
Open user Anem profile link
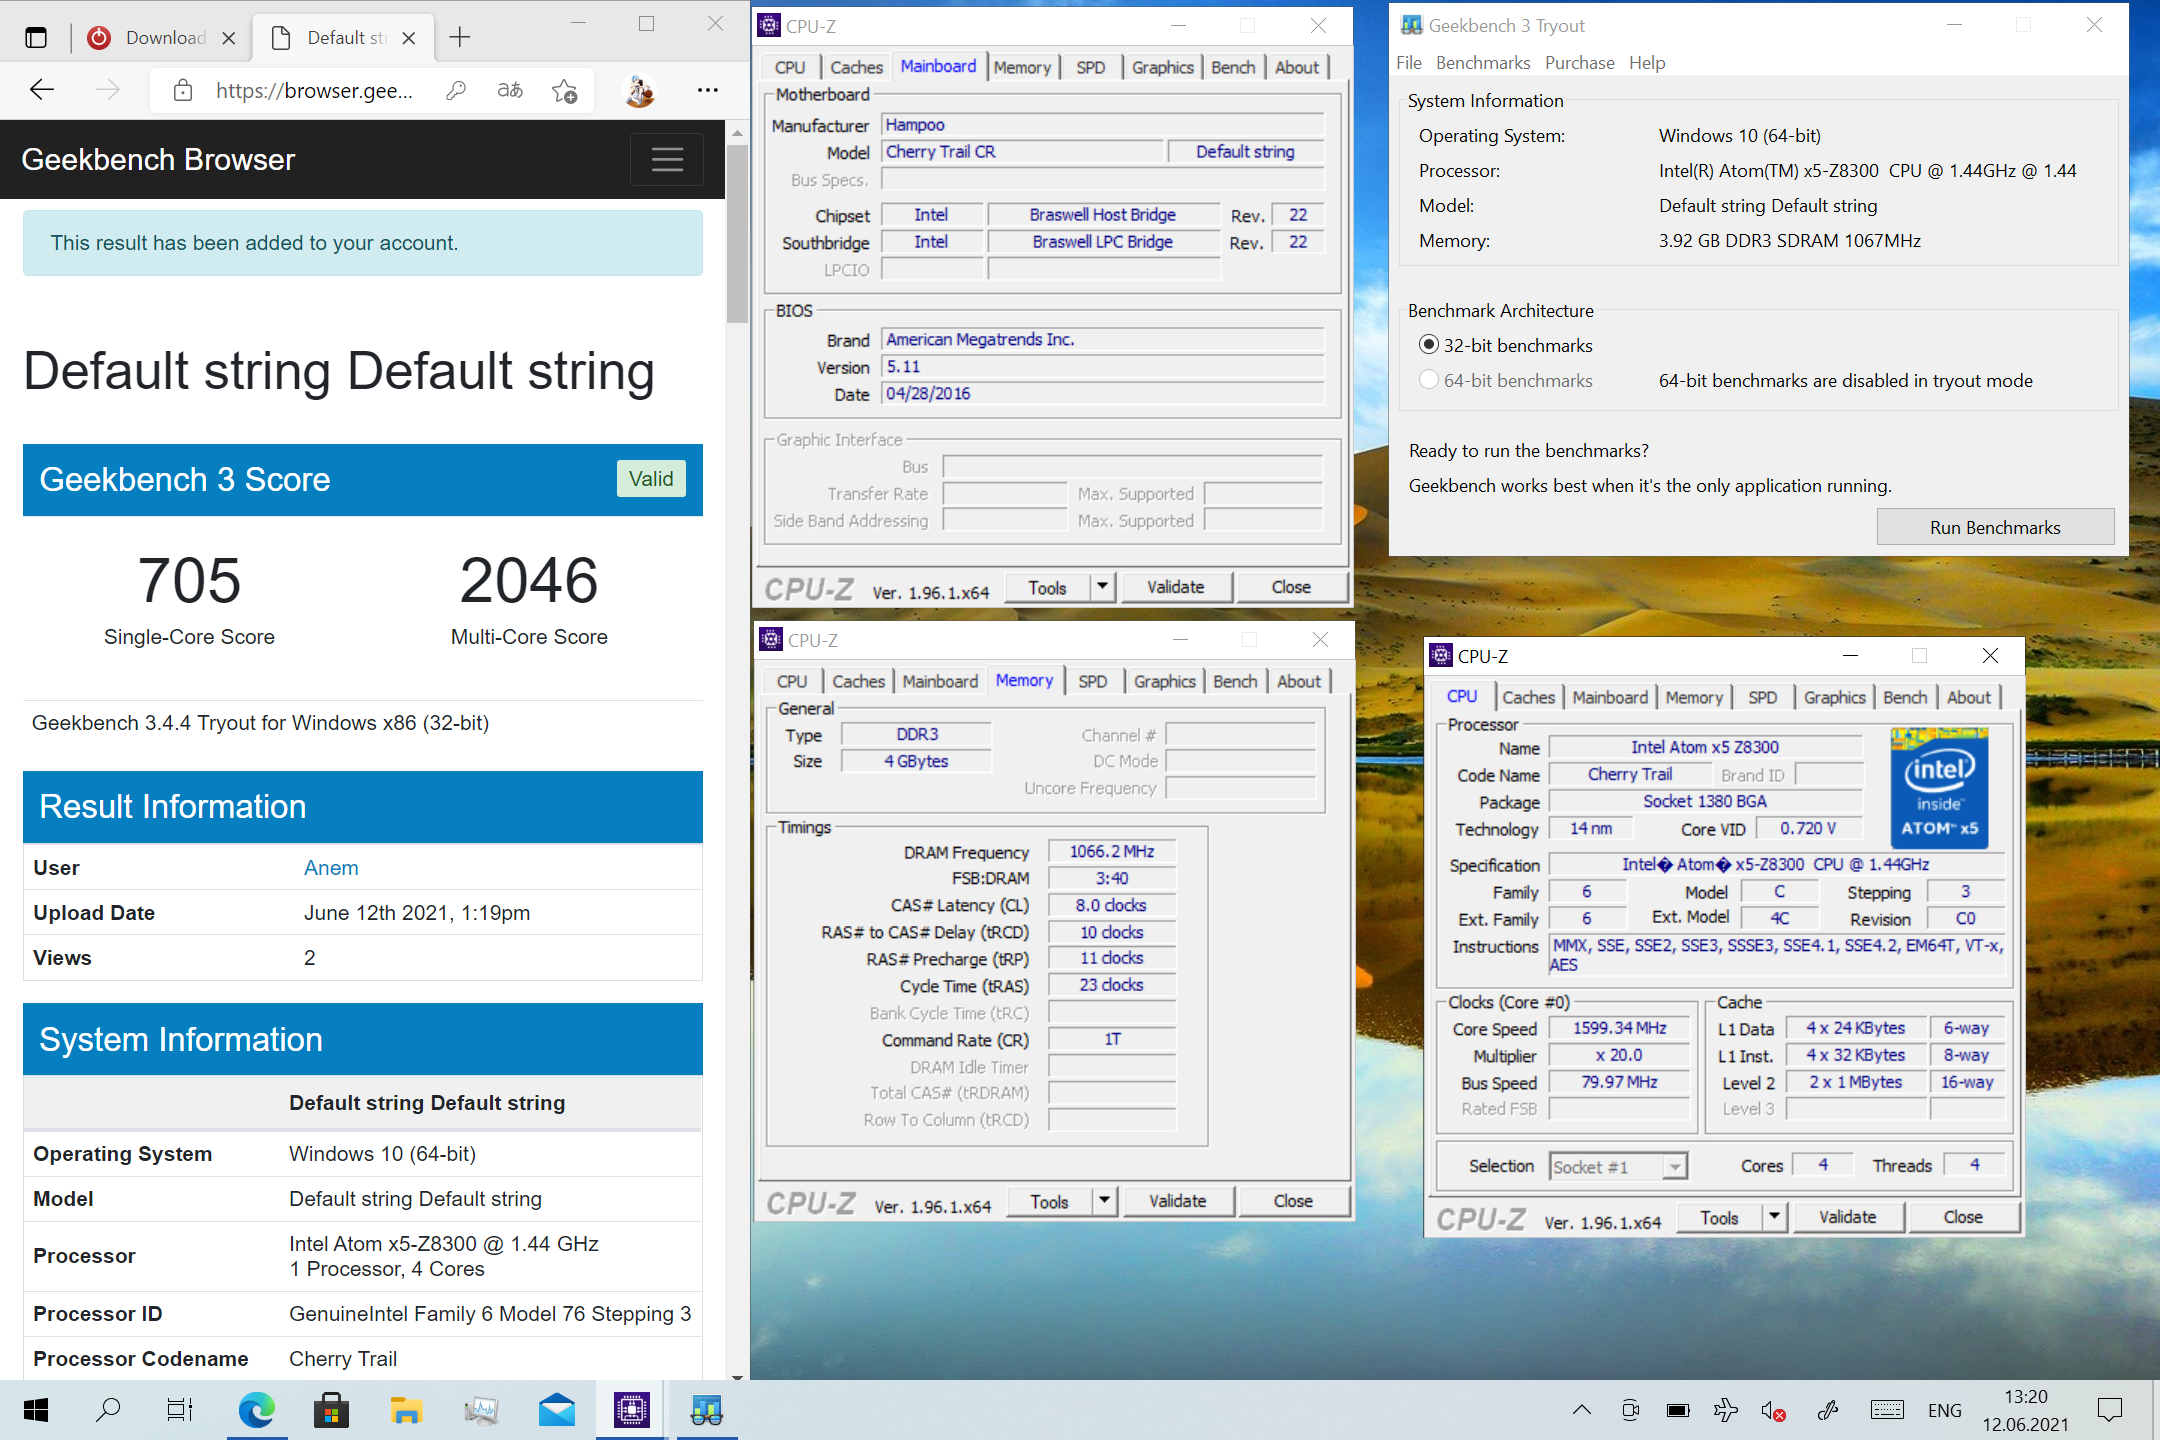[331, 868]
